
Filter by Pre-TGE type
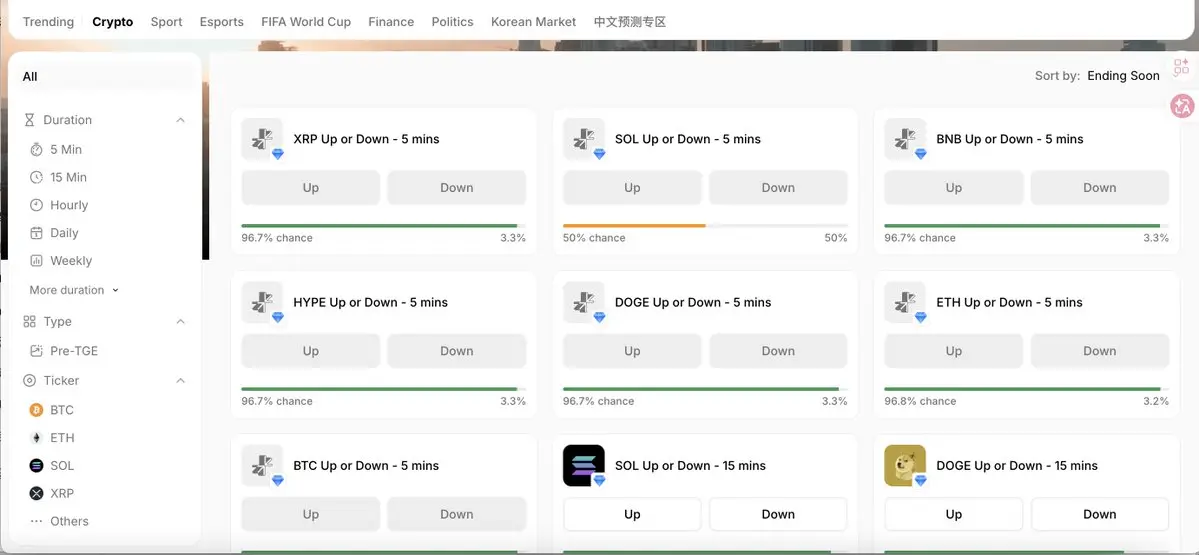pyautogui.click(x=74, y=351)
